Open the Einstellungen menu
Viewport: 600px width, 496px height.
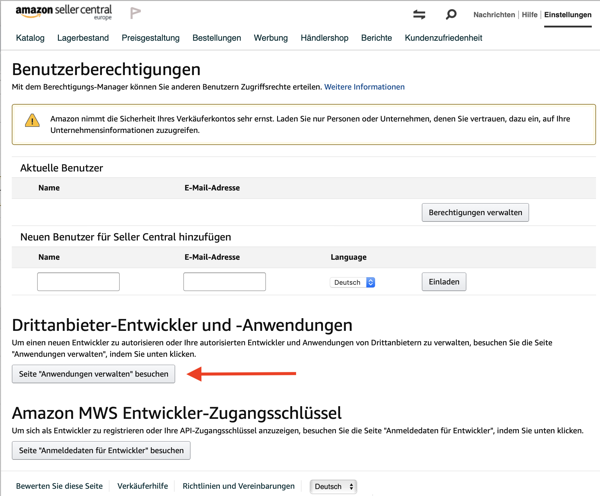[x=568, y=15]
